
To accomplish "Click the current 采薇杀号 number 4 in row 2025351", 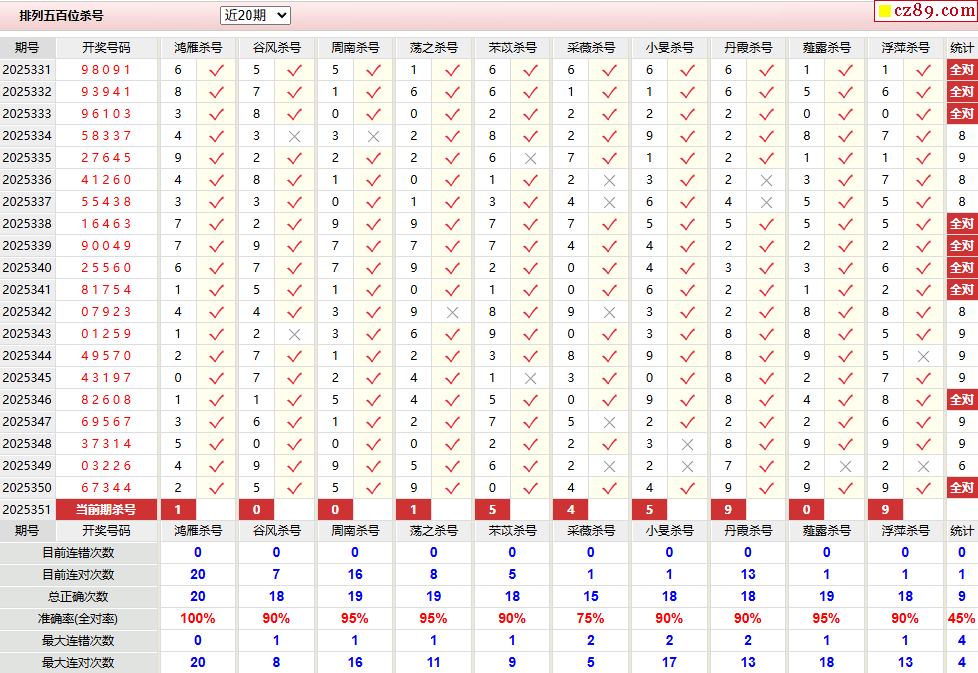I will tap(571, 510).
